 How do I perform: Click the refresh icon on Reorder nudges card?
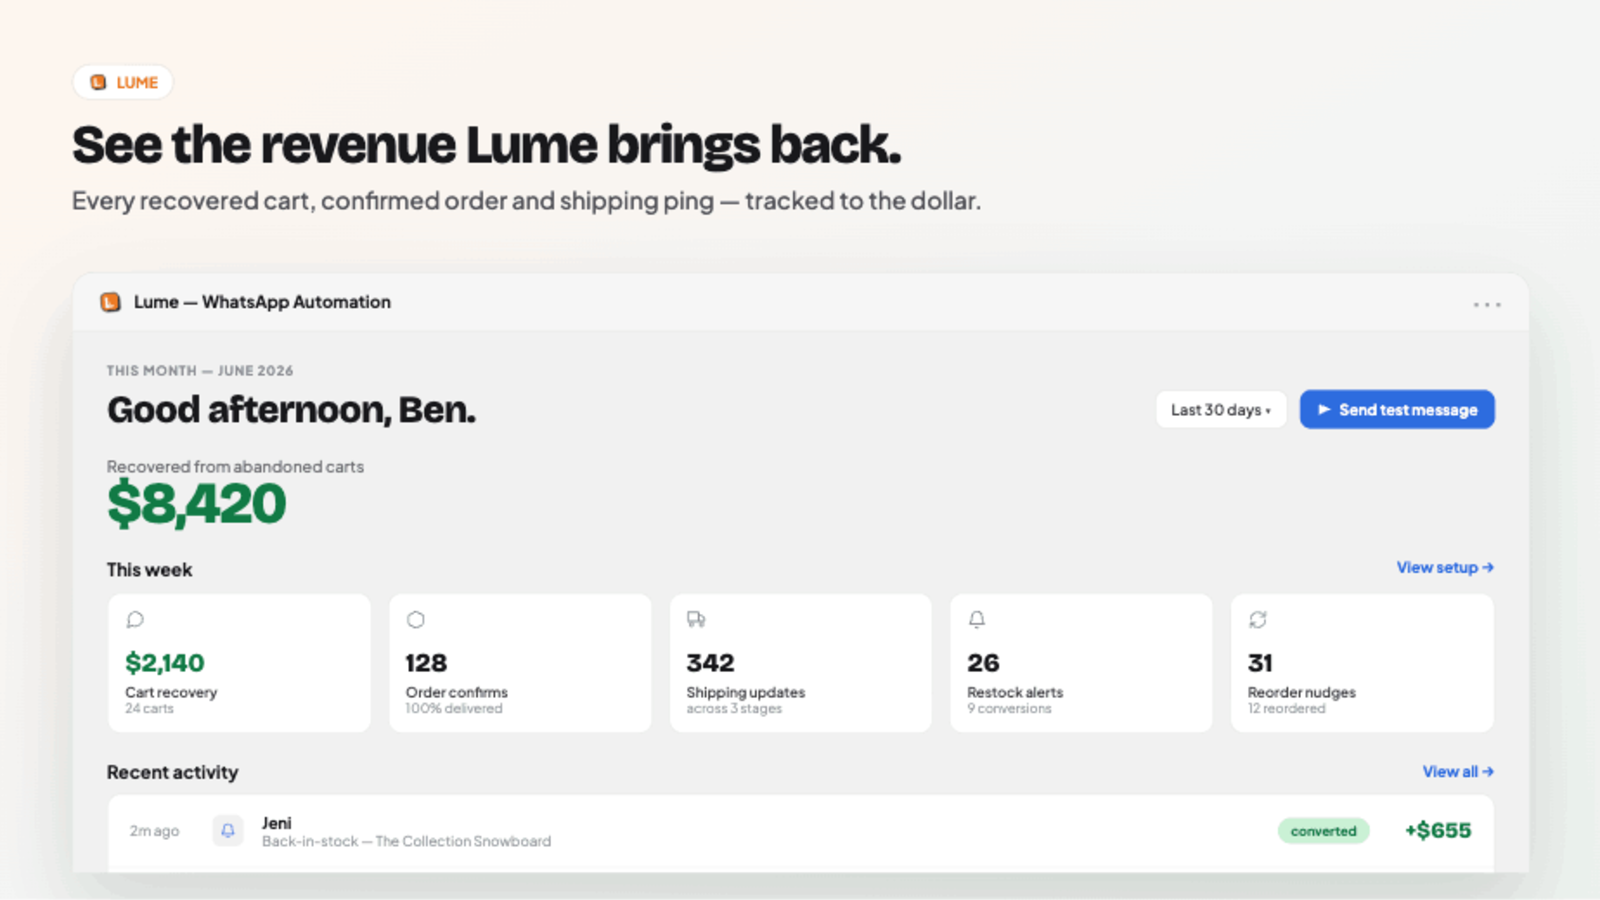(x=1258, y=620)
